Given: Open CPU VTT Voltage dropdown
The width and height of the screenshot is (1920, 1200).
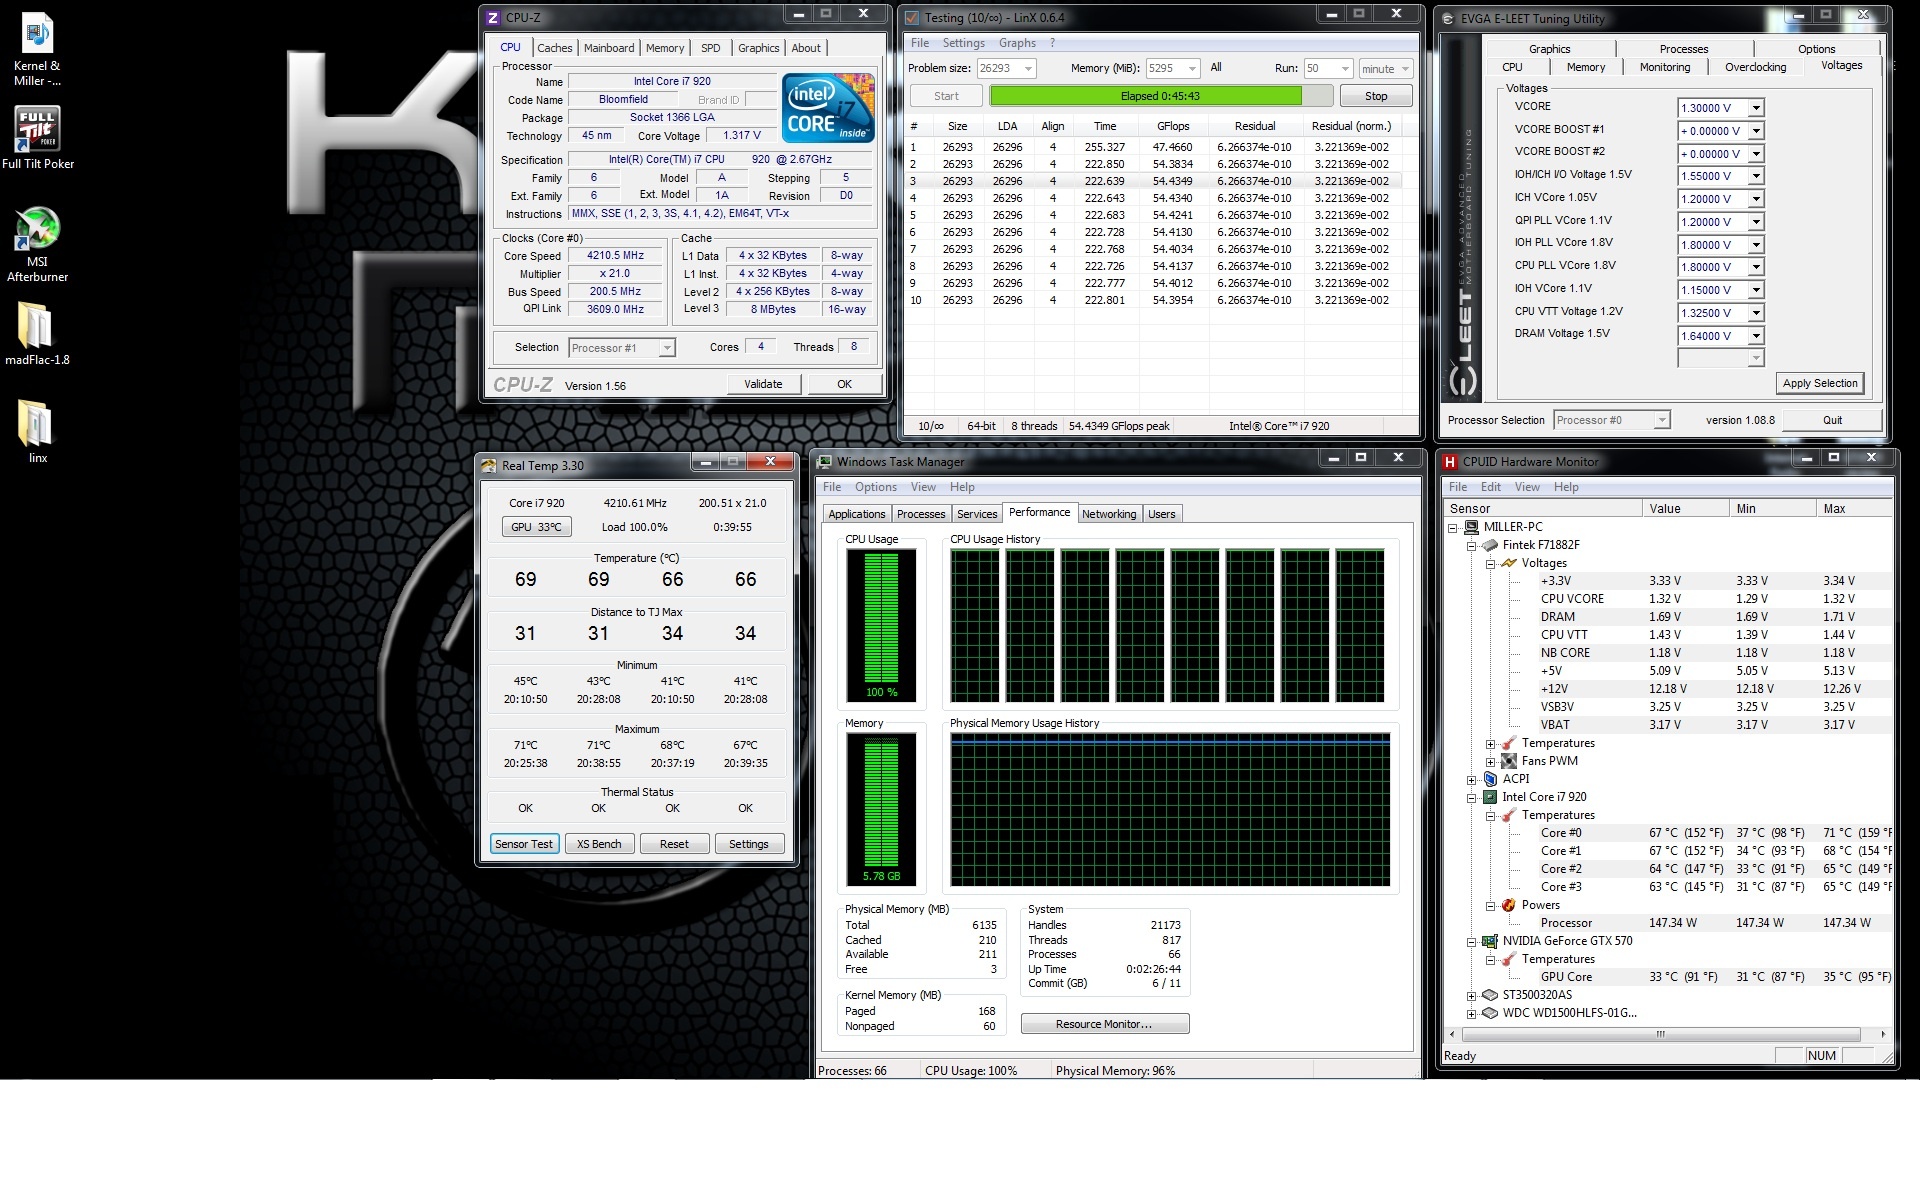Looking at the screenshot, I should coord(1756,313).
